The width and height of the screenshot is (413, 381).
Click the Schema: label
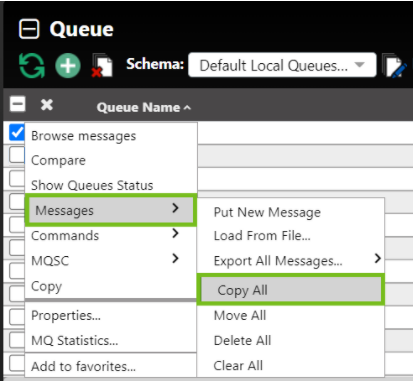pos(155,64)
